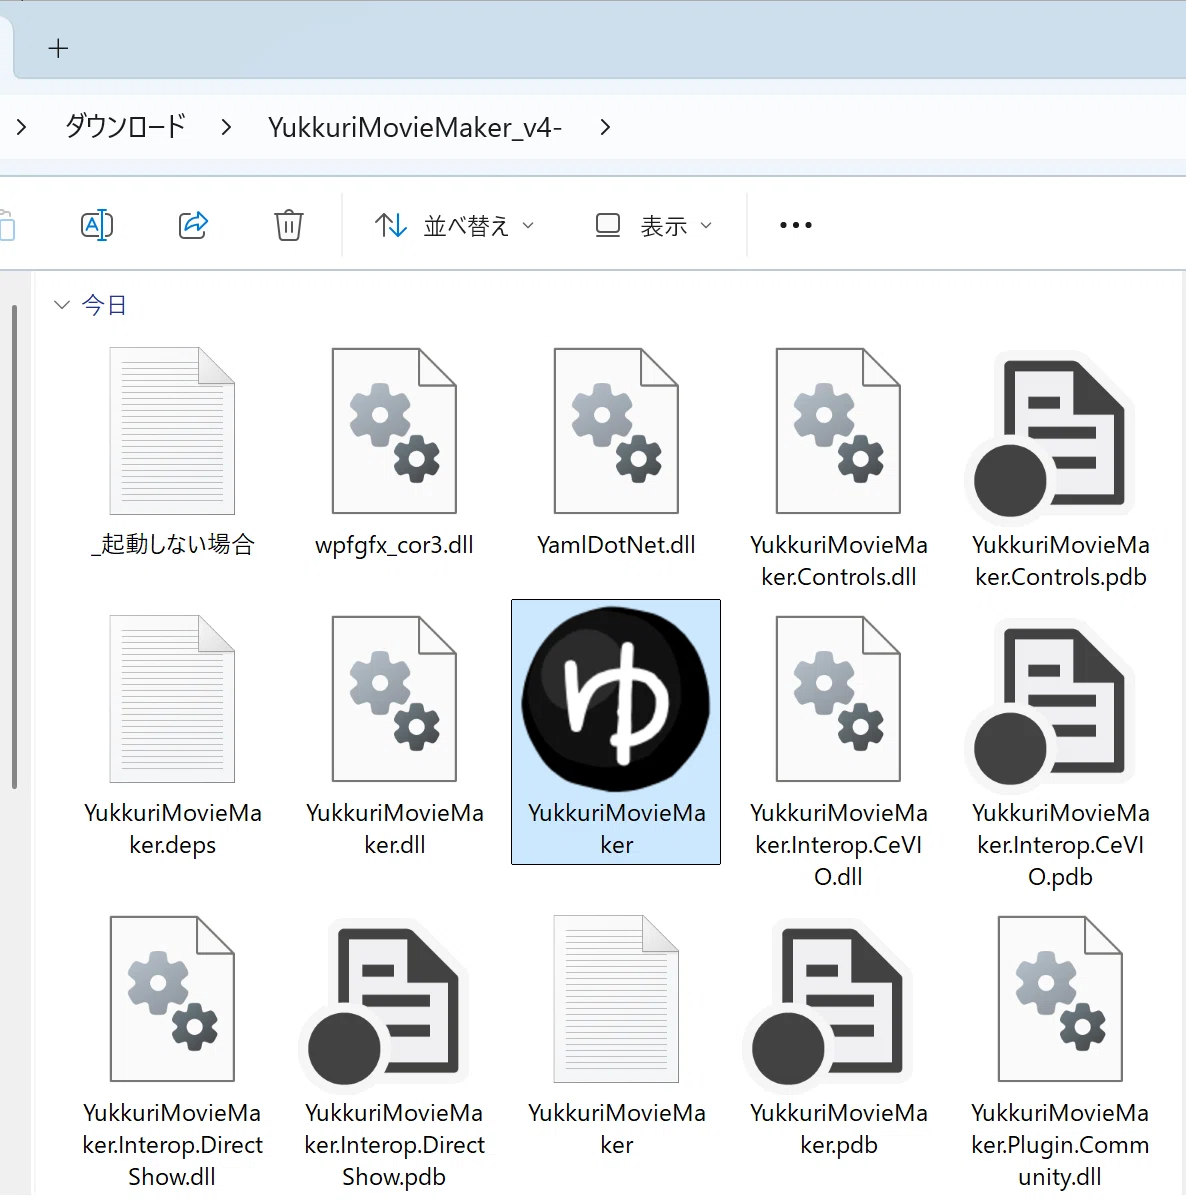1186x1202 pixels.
Task: Expand the chevron after YukkuriMovieMaker_v4- breadcrumb
Action: pyautogui.click(x=605, y=127)
